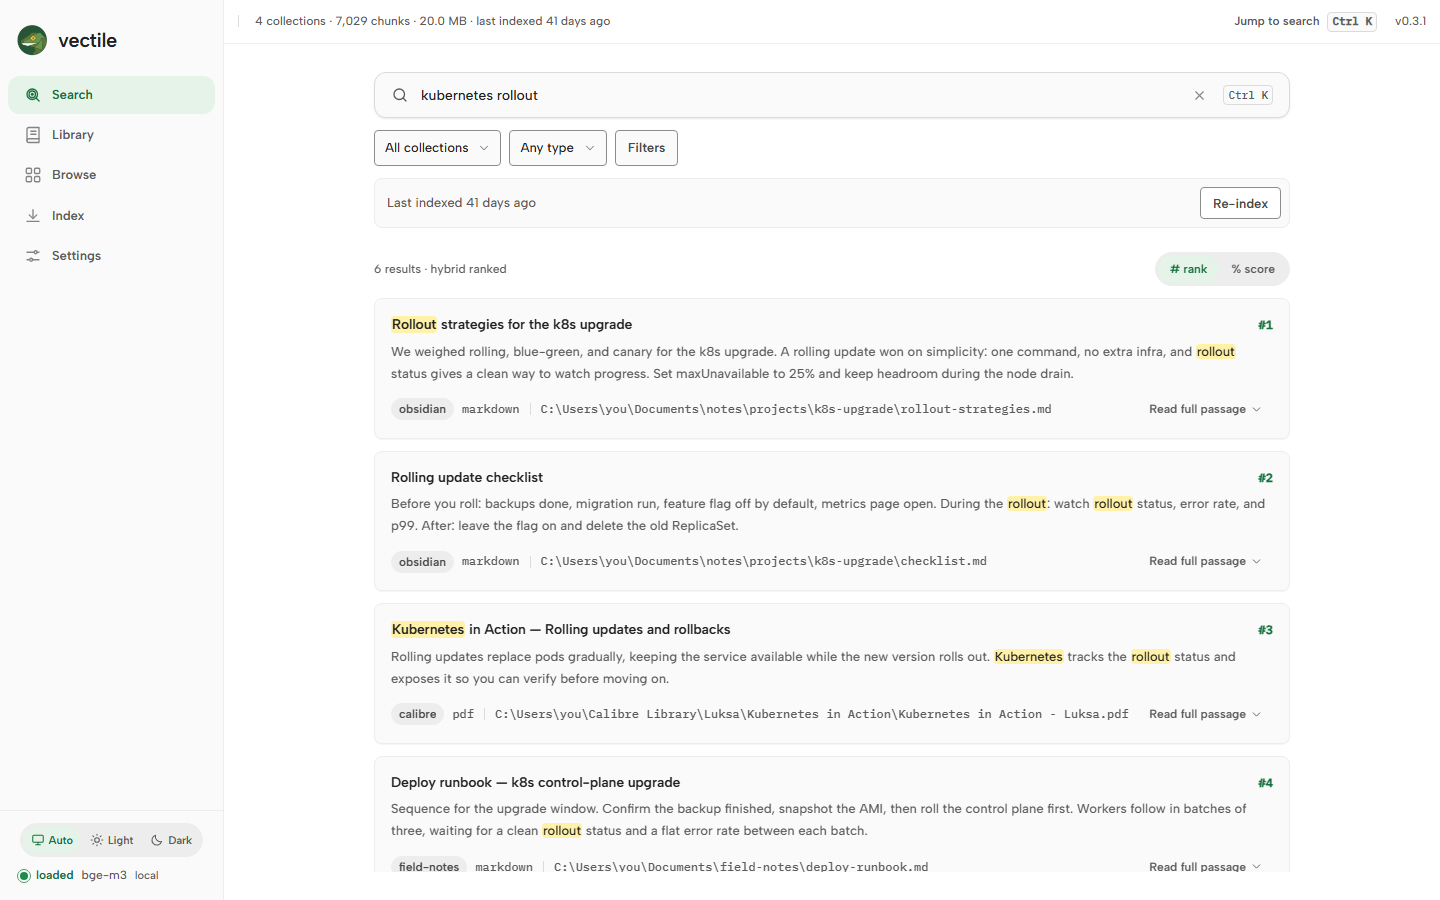1440x900 pixels.
Task: Click the magnifier icon in search box
Action: (400, 95)
